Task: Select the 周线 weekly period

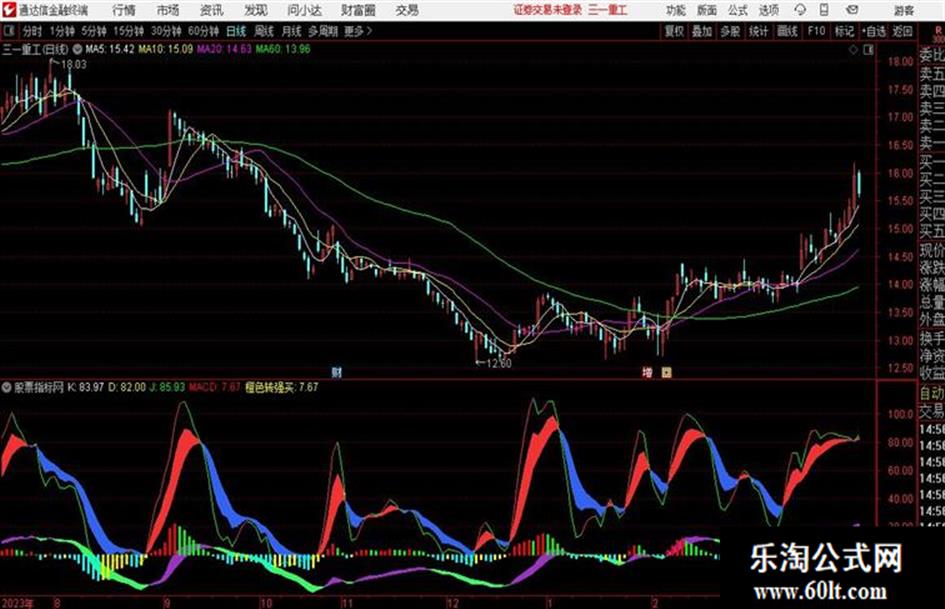Action: pyautogui.click(x=264, y=31)
